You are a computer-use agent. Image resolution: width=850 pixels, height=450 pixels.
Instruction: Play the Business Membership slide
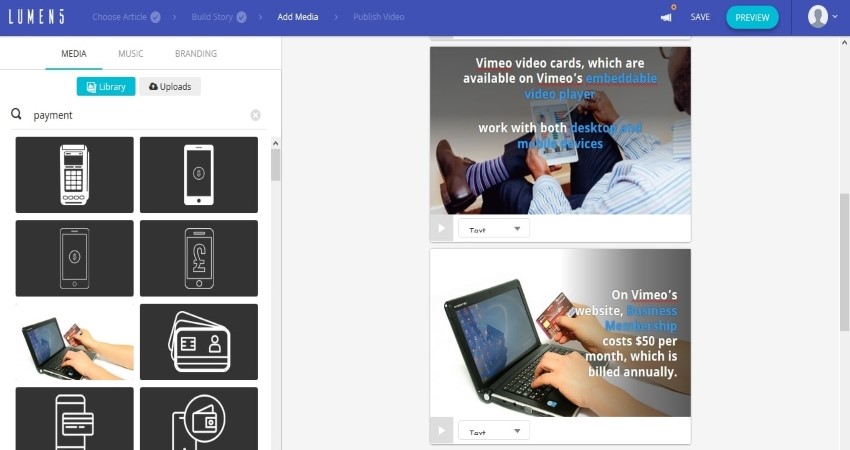441,430
